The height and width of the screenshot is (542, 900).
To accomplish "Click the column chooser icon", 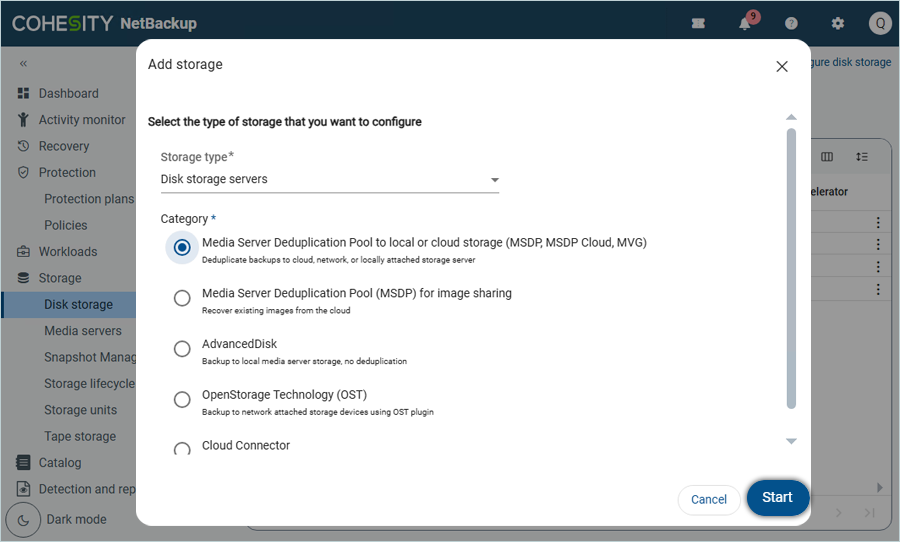I will point(827,157).
